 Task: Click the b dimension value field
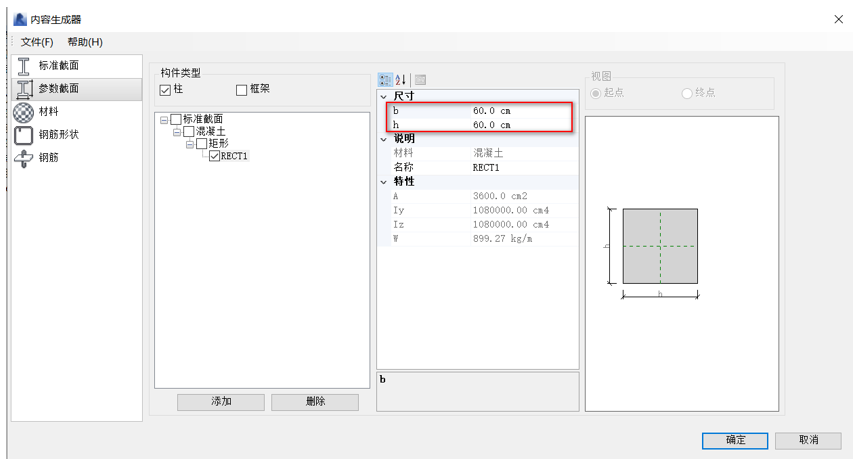point(520,111)
